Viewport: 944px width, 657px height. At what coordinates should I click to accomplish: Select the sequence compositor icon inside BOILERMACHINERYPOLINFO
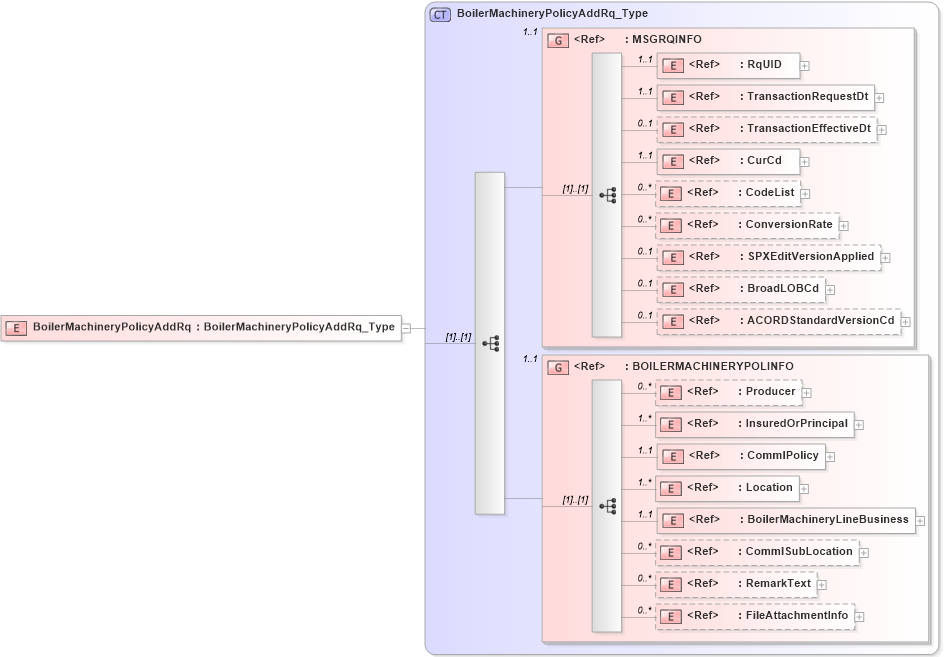608,506
